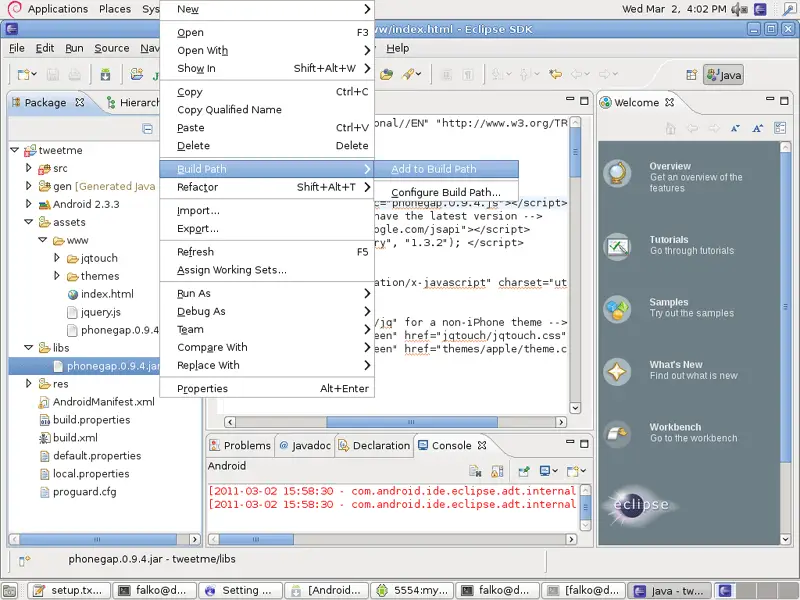Click the Welcome view Home icon

(670, 129)
